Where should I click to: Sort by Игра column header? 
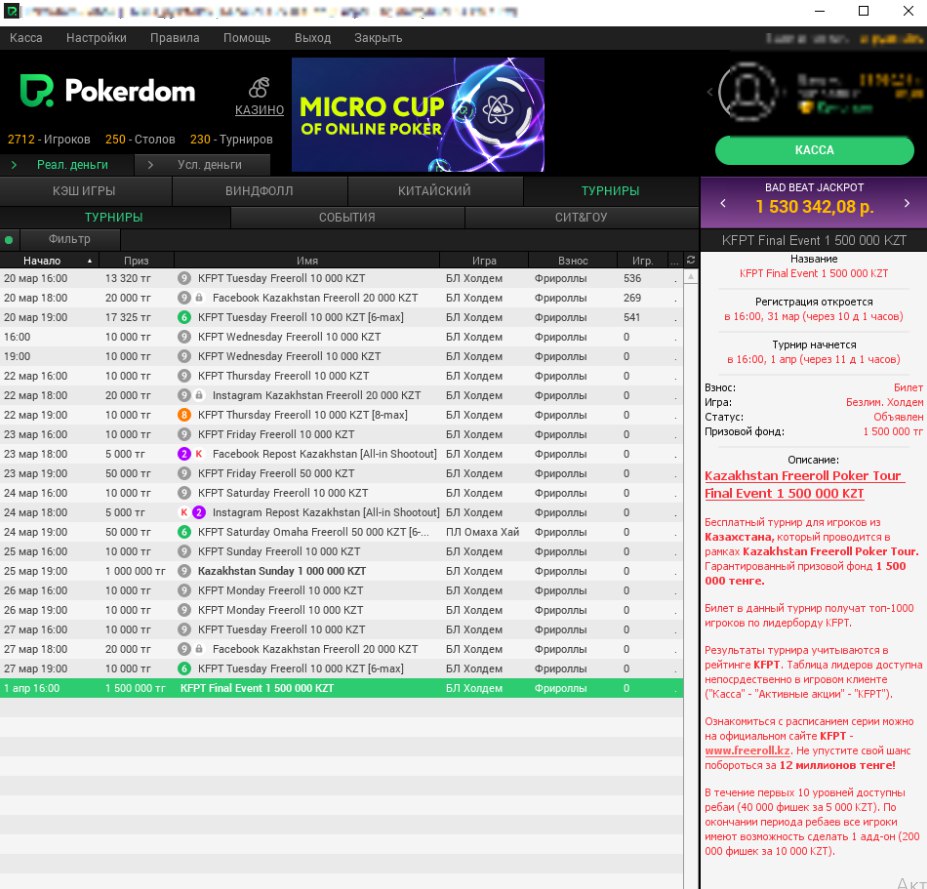[484, 261]
